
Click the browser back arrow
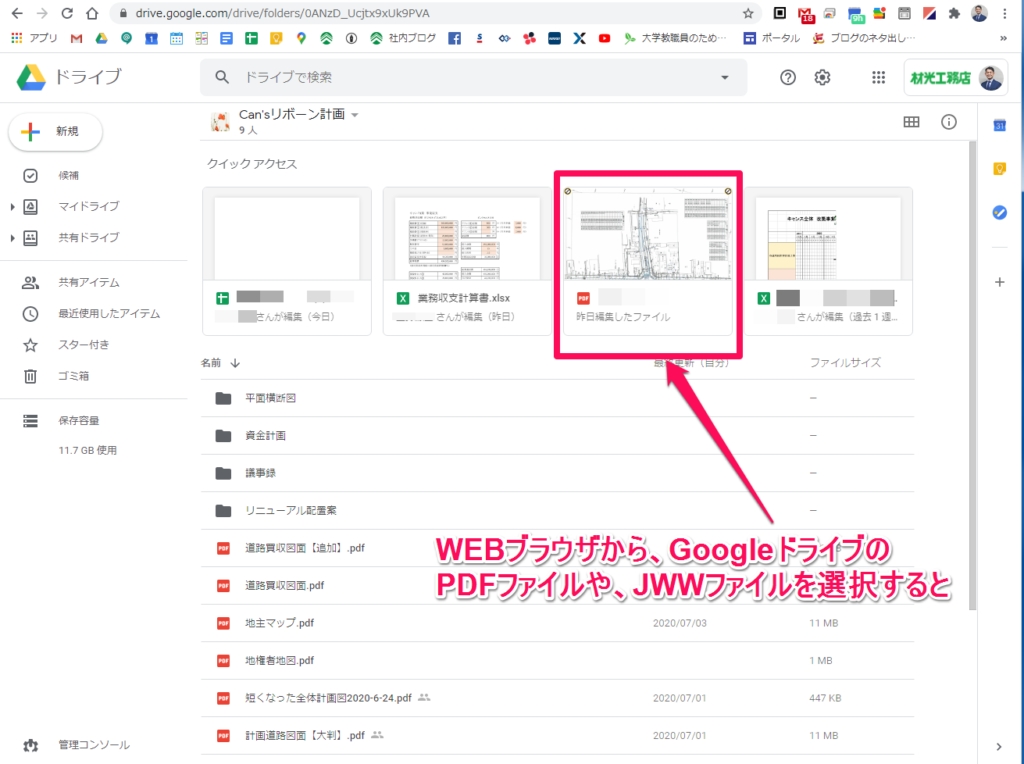[18, 13]
